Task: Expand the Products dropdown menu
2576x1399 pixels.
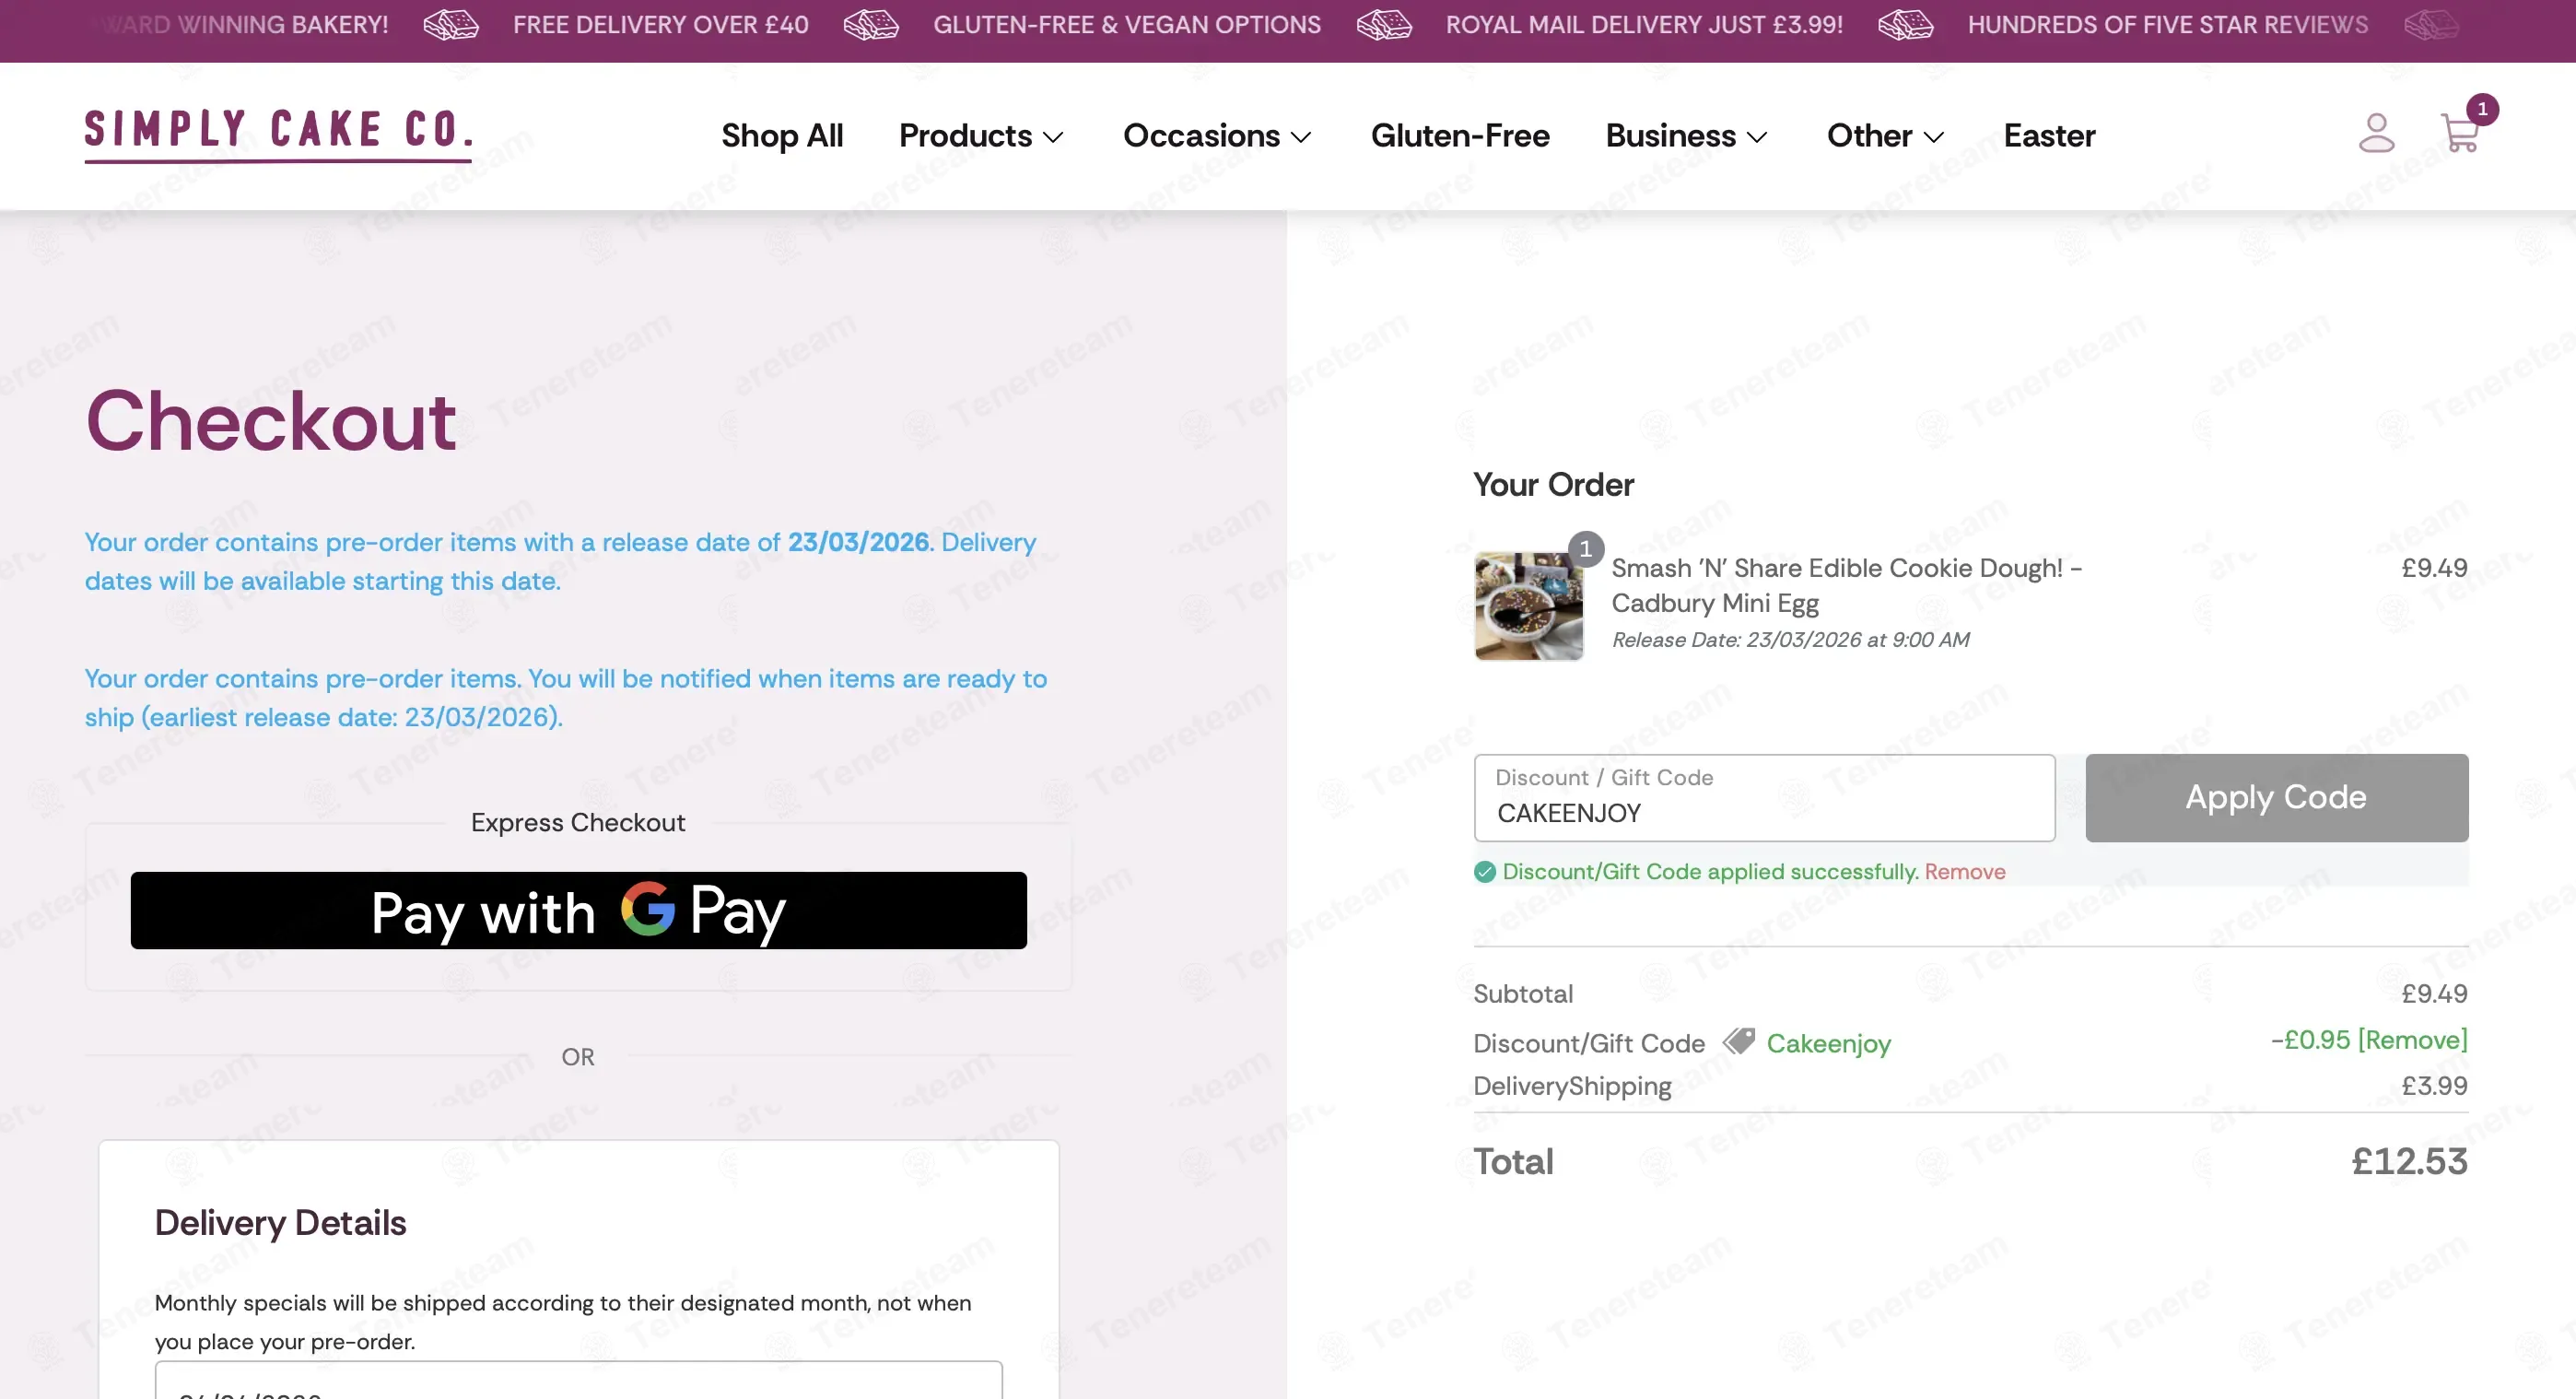Action: coord(981,135)
